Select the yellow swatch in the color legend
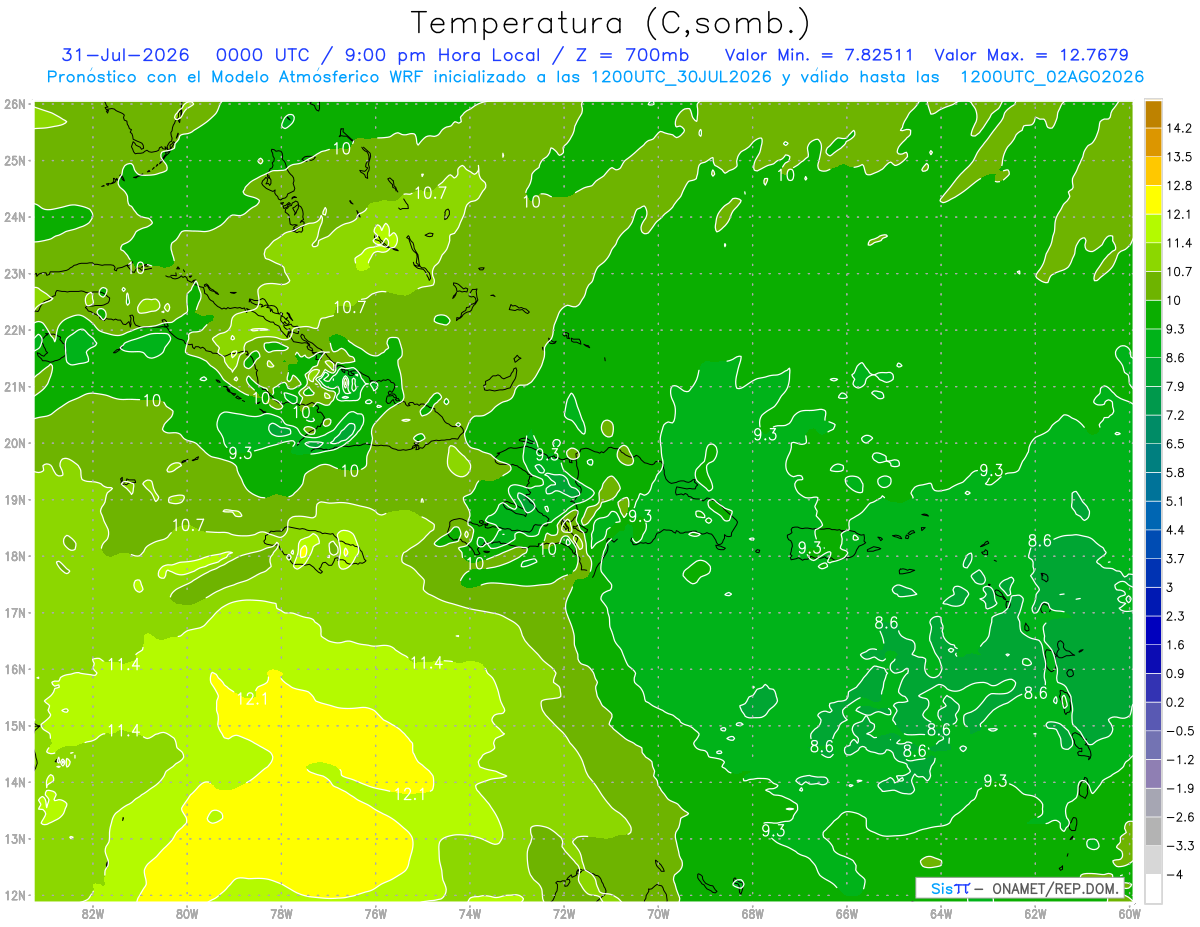The width and height of the screenshot is (1200, 927). [x=1153, y=201]
